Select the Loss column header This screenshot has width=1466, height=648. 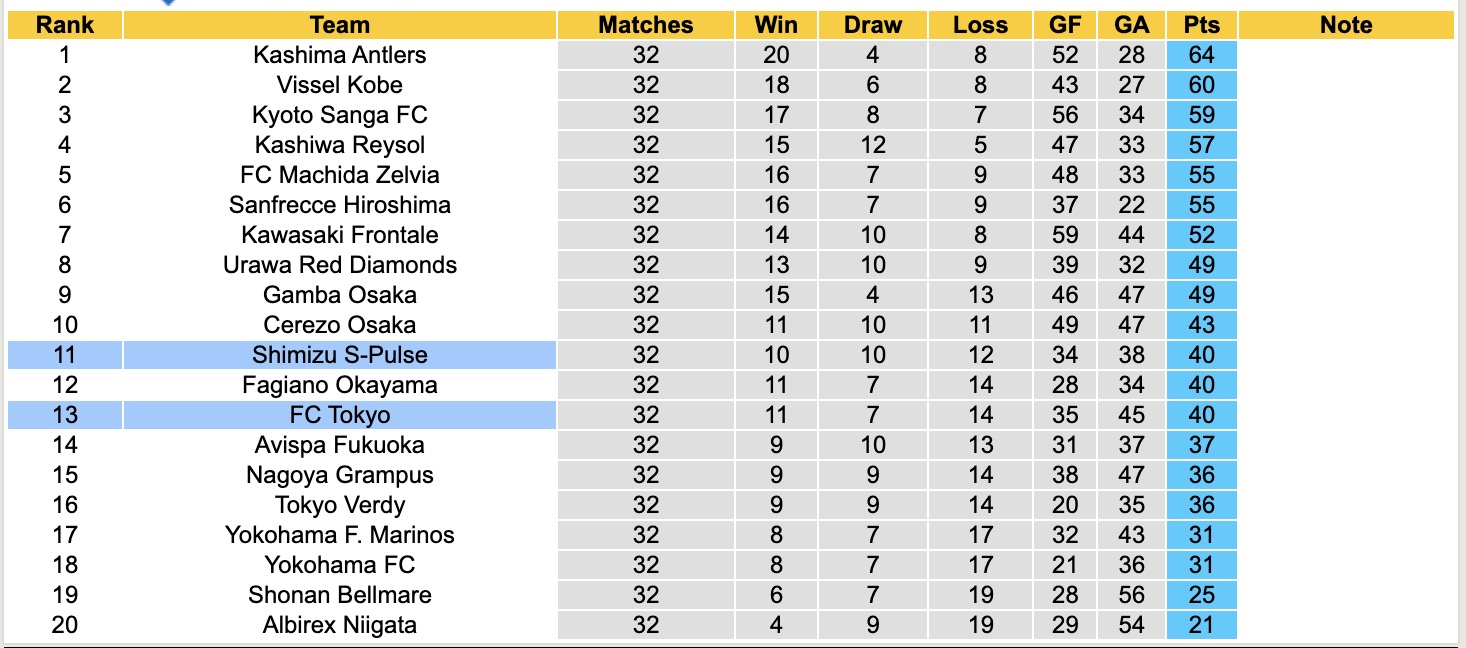tap(980, 25)
